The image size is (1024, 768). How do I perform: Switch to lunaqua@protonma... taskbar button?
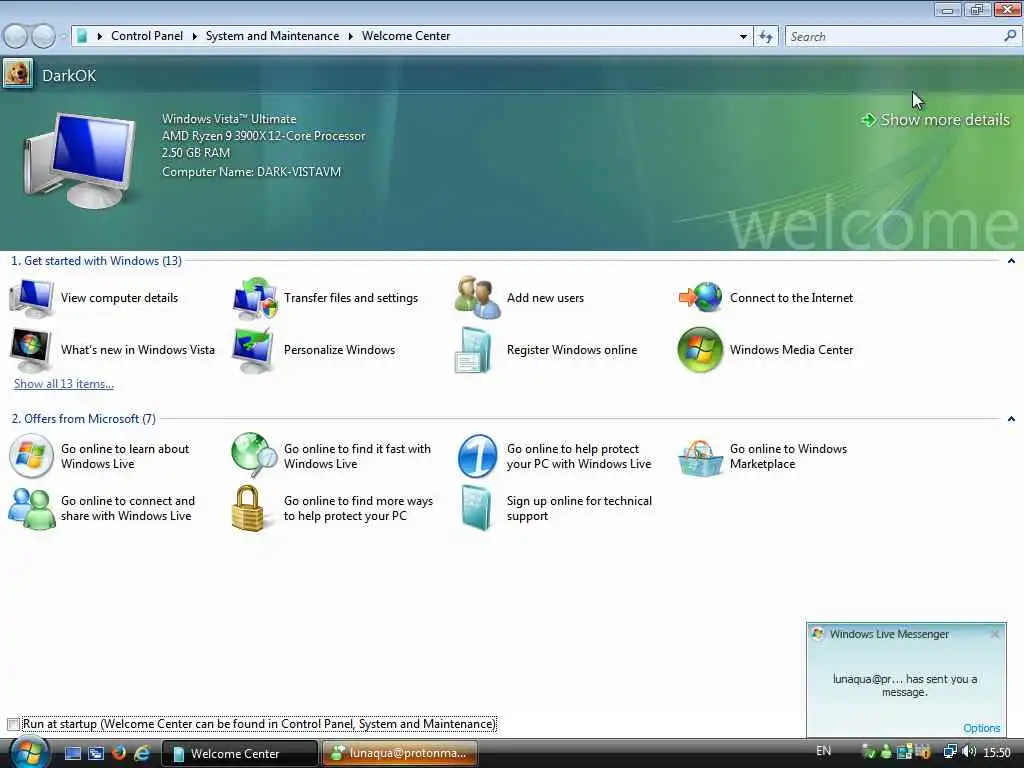tap(400, 753)
